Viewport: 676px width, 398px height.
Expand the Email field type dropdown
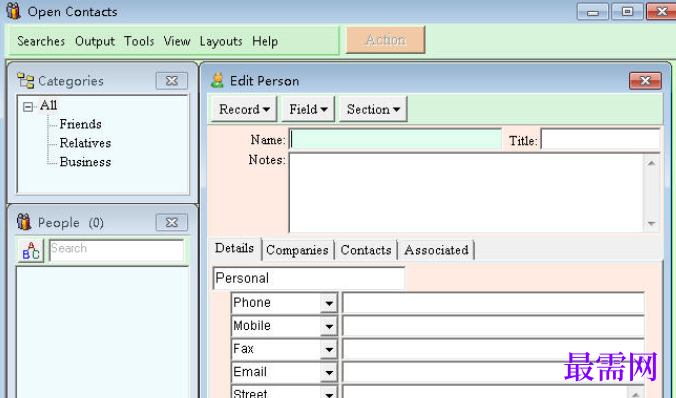(x=329, y=372)
